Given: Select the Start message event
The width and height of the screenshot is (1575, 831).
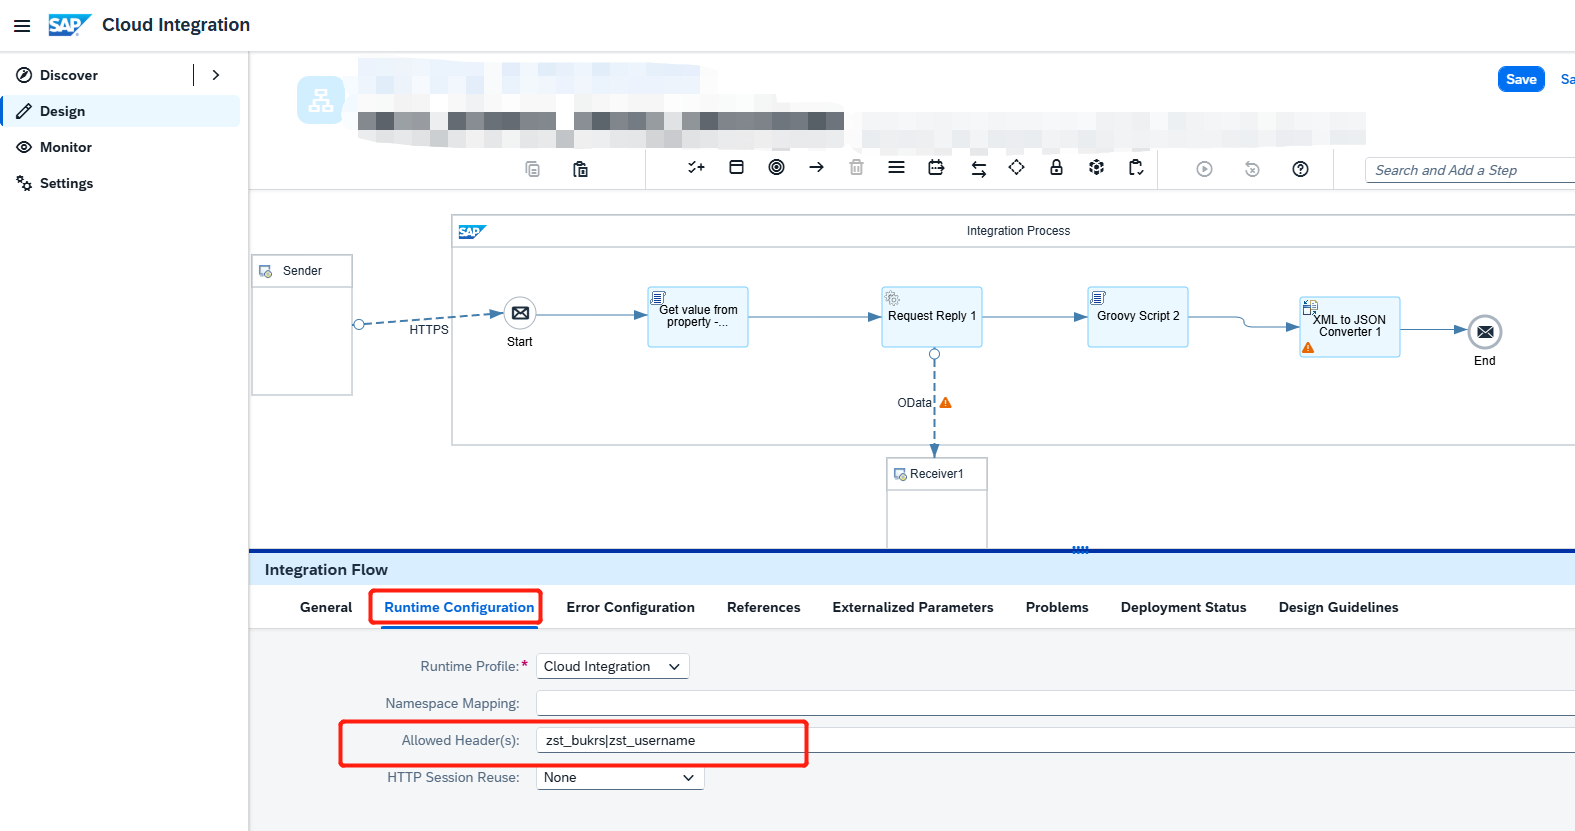Looking at the screenshot, I should point(520,313).
